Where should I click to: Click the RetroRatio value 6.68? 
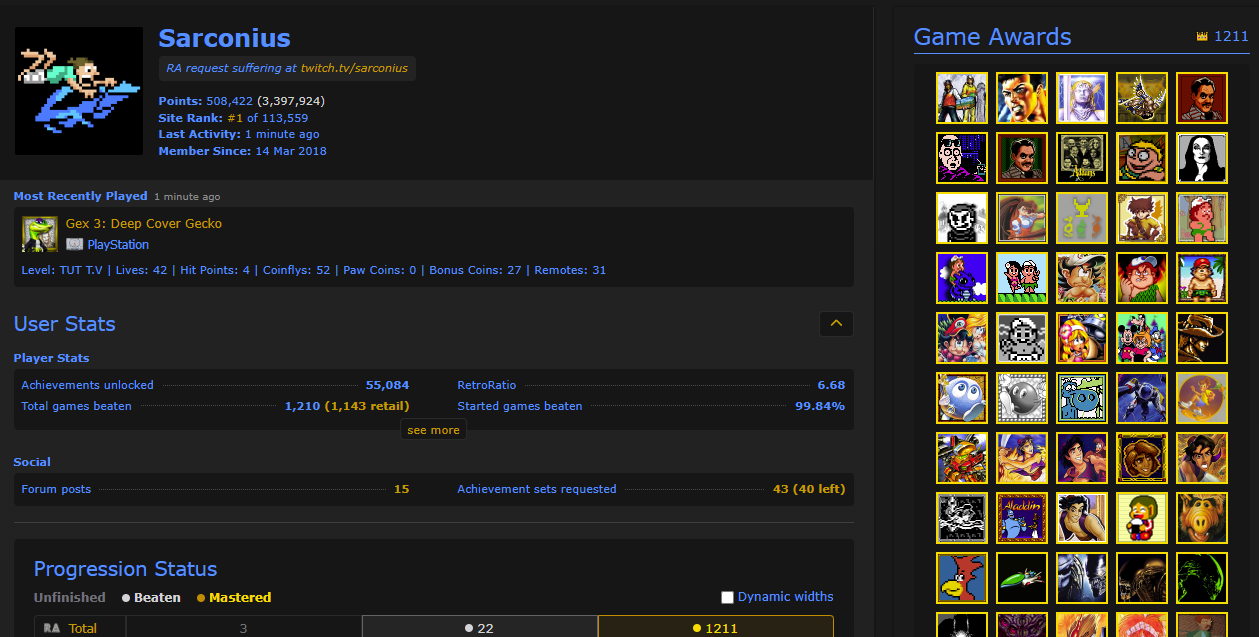point(831,385)
